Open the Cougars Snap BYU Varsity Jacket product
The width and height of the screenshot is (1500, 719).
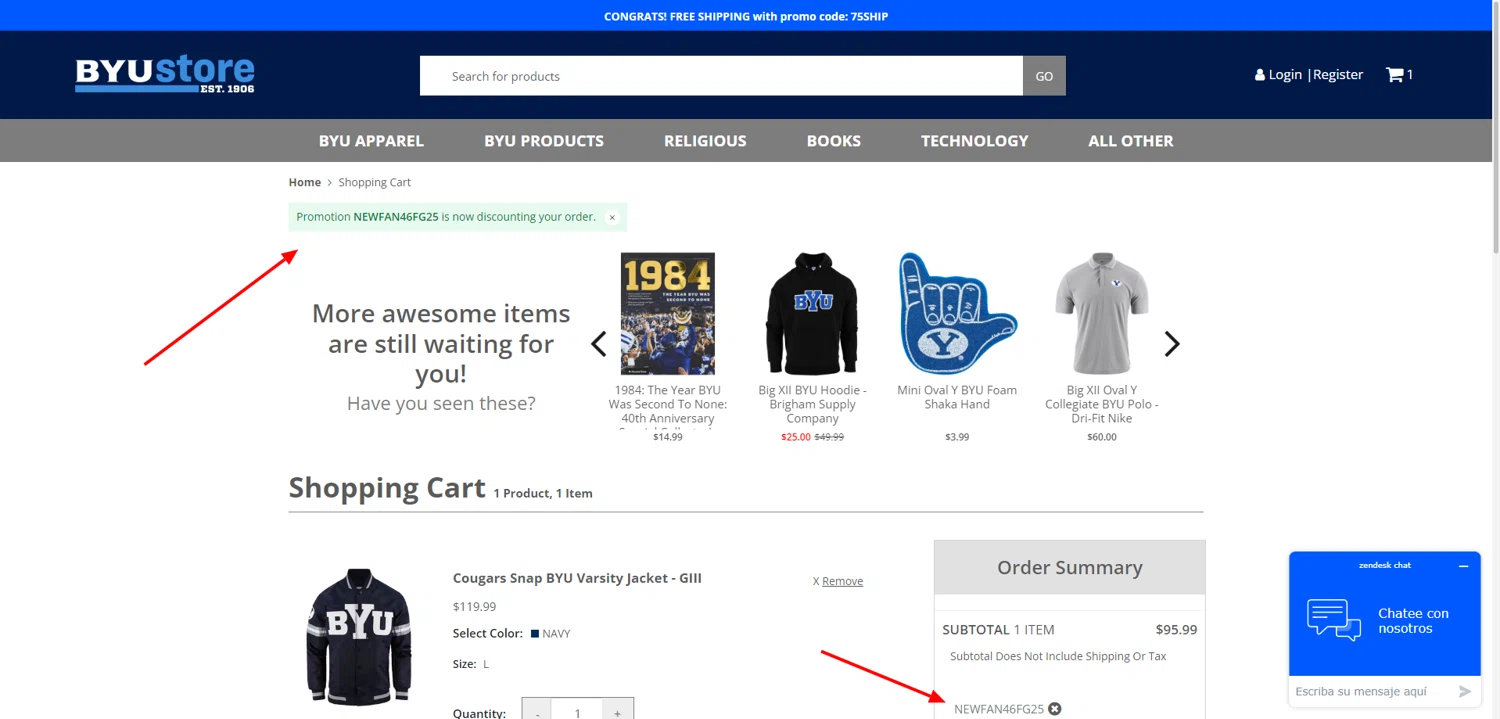coord(577,578)
